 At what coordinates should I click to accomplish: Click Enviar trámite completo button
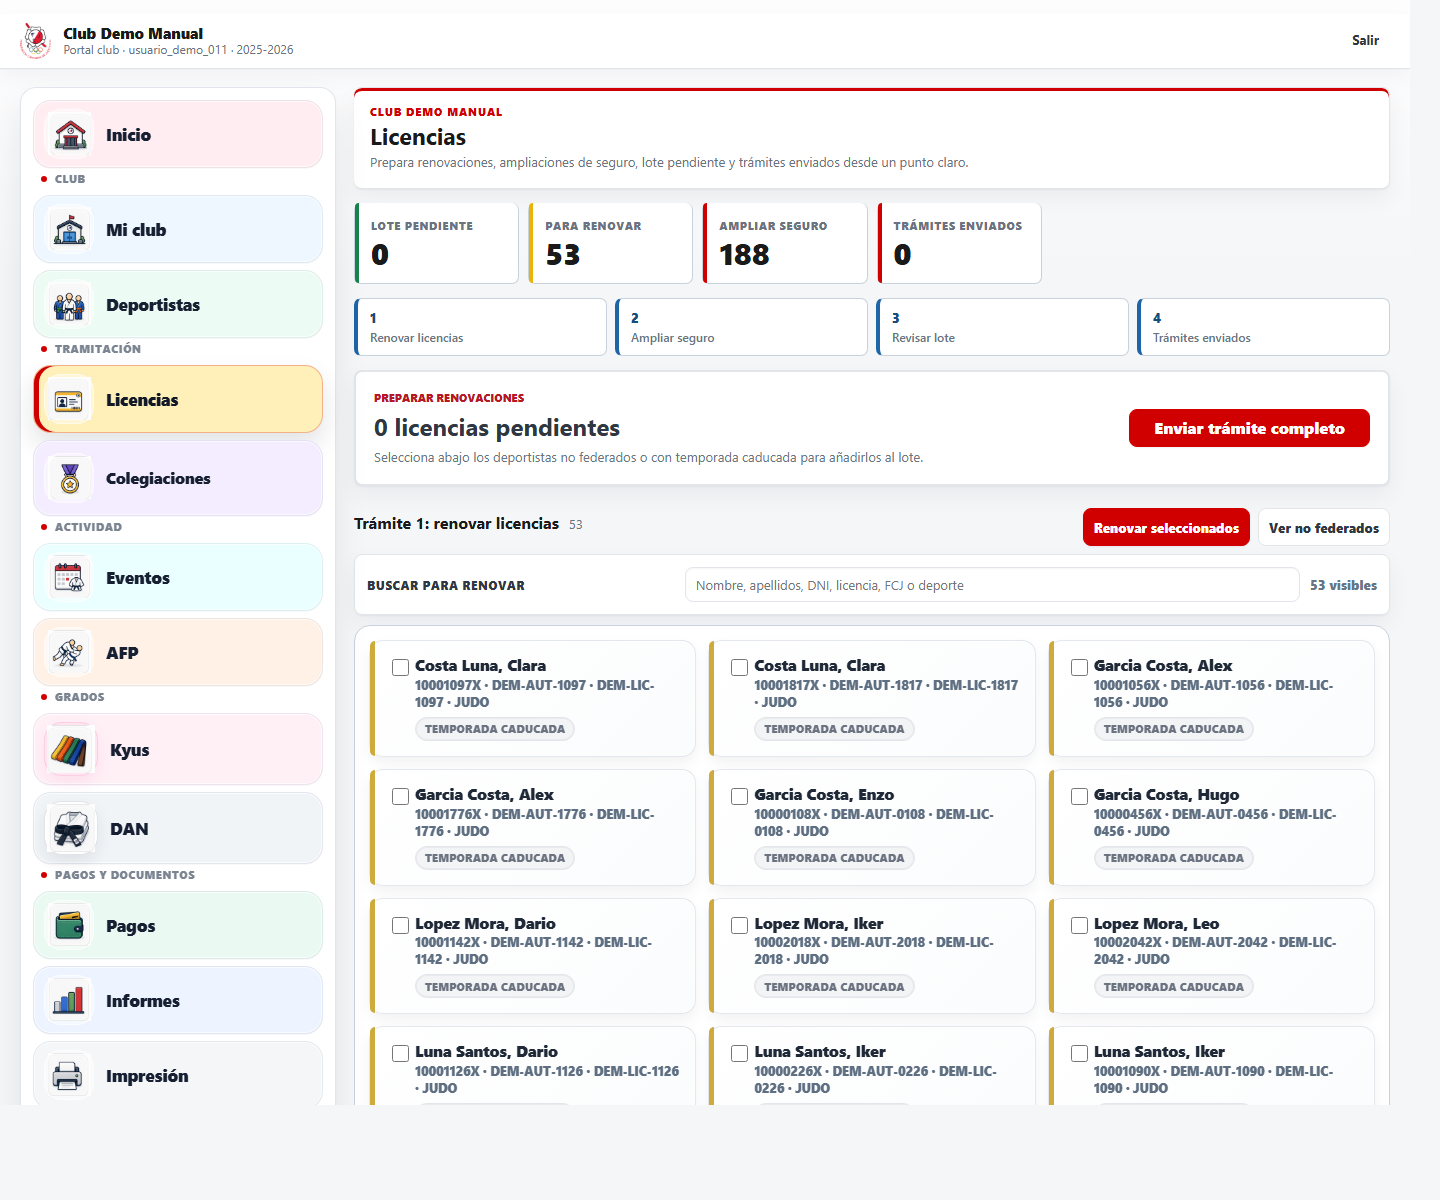point(1249,428)
